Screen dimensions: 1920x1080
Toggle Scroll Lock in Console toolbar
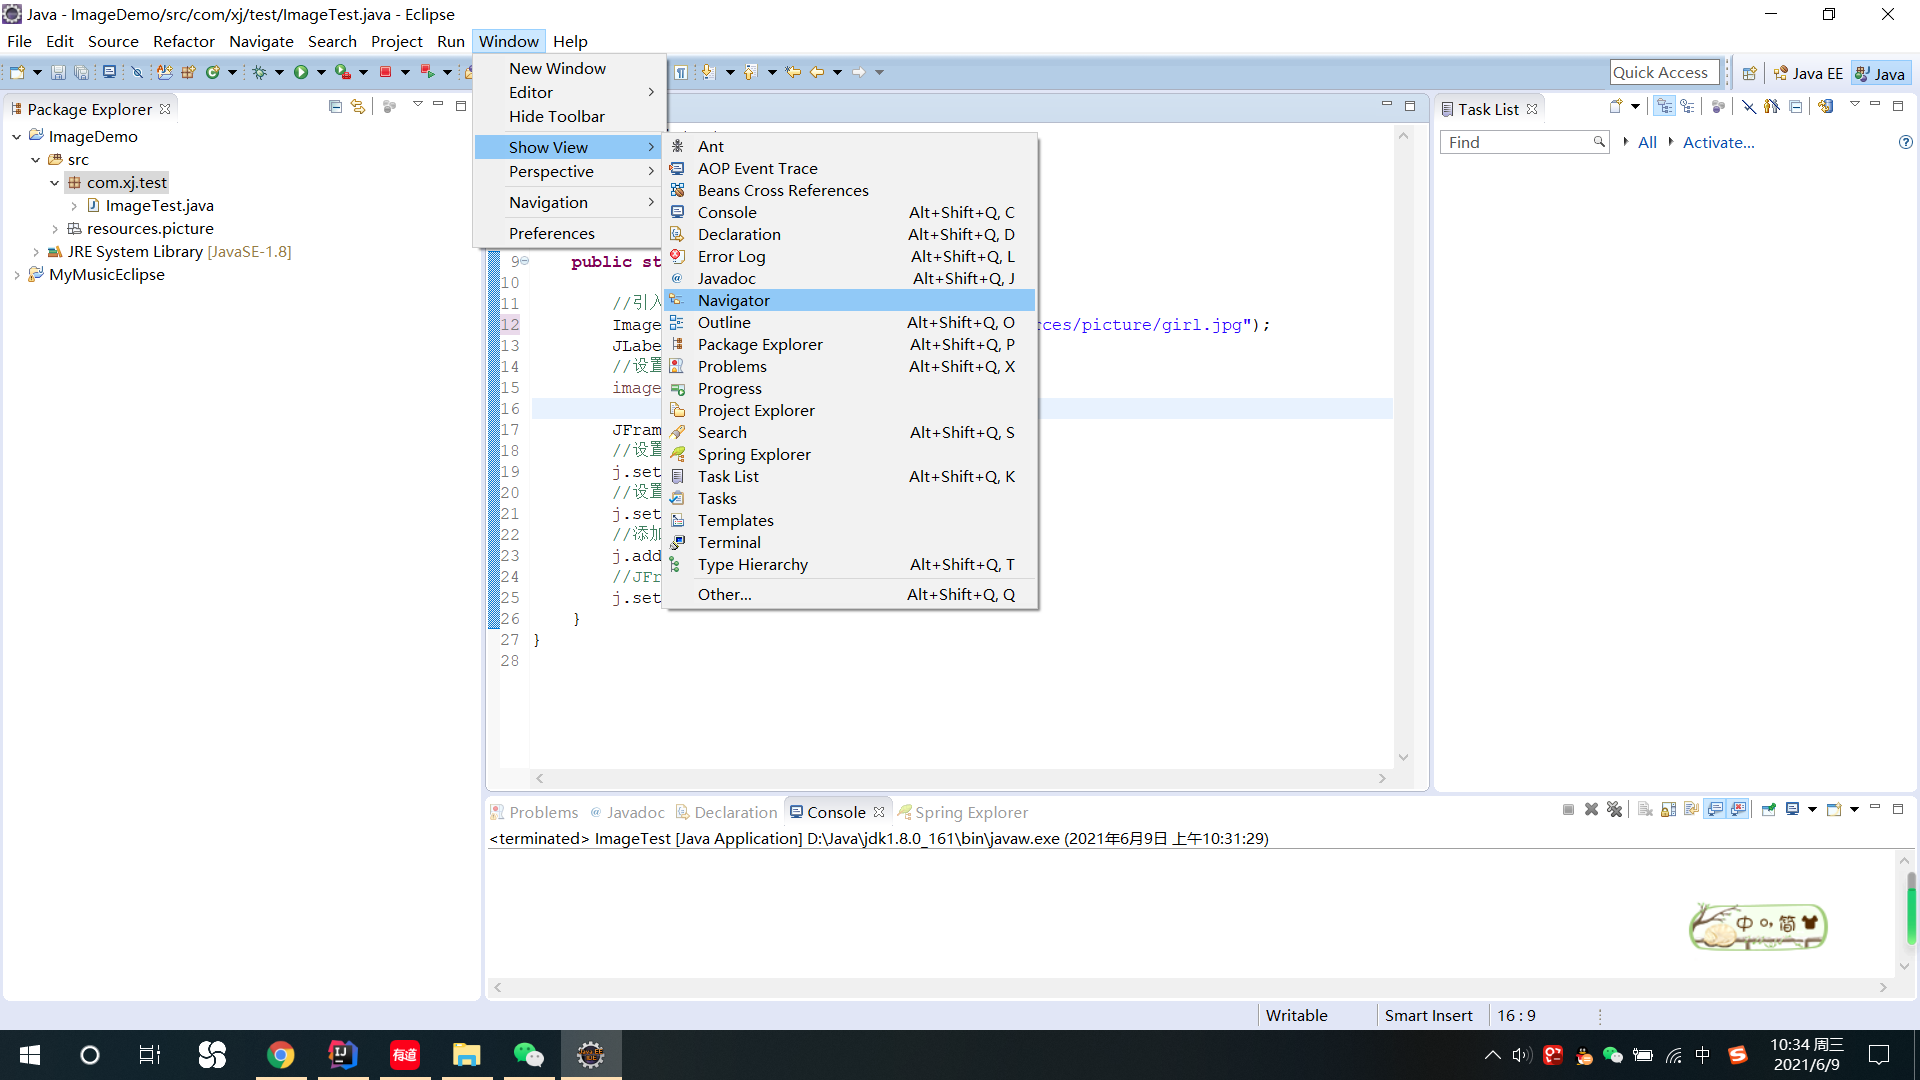point(1668,809)
